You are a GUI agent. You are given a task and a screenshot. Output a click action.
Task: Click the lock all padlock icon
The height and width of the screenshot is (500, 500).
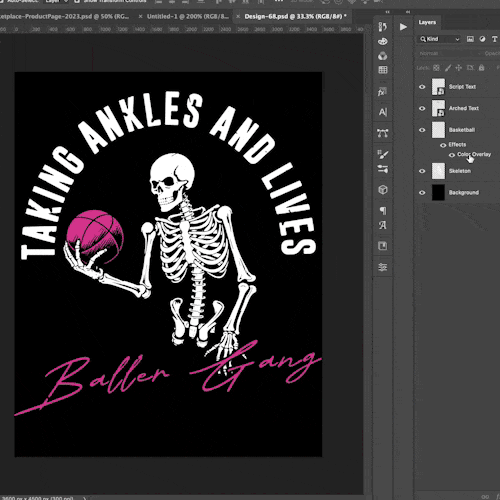[481, 68]
